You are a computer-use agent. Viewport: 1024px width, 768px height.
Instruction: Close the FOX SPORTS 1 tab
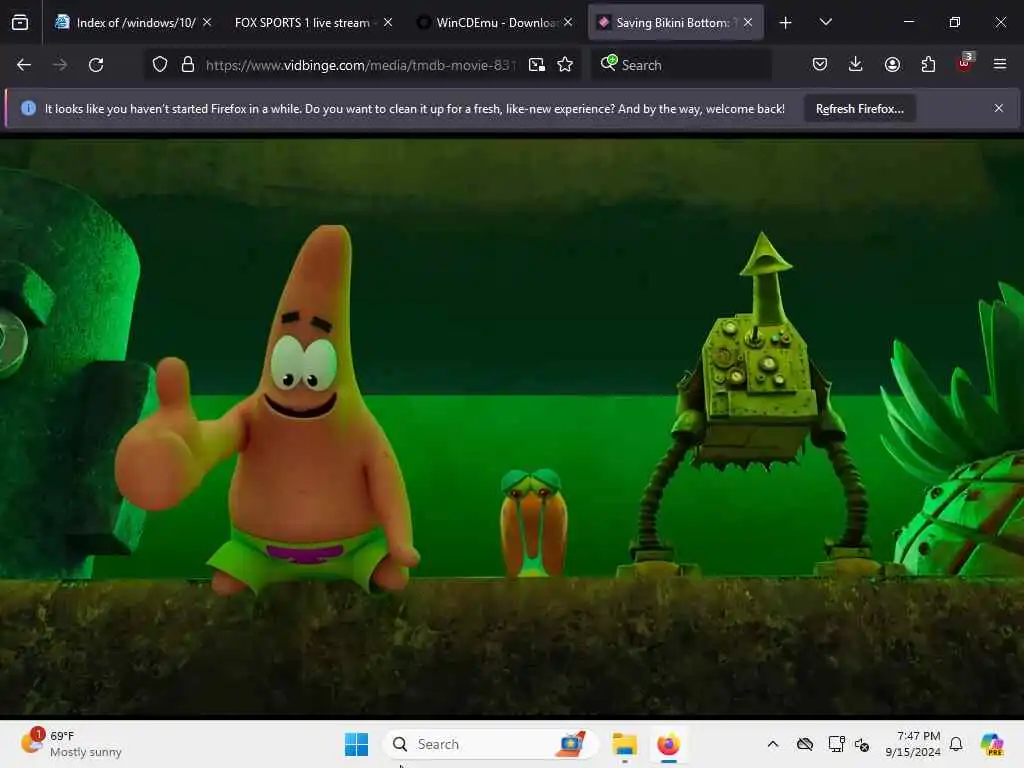[x=388, y=22]
